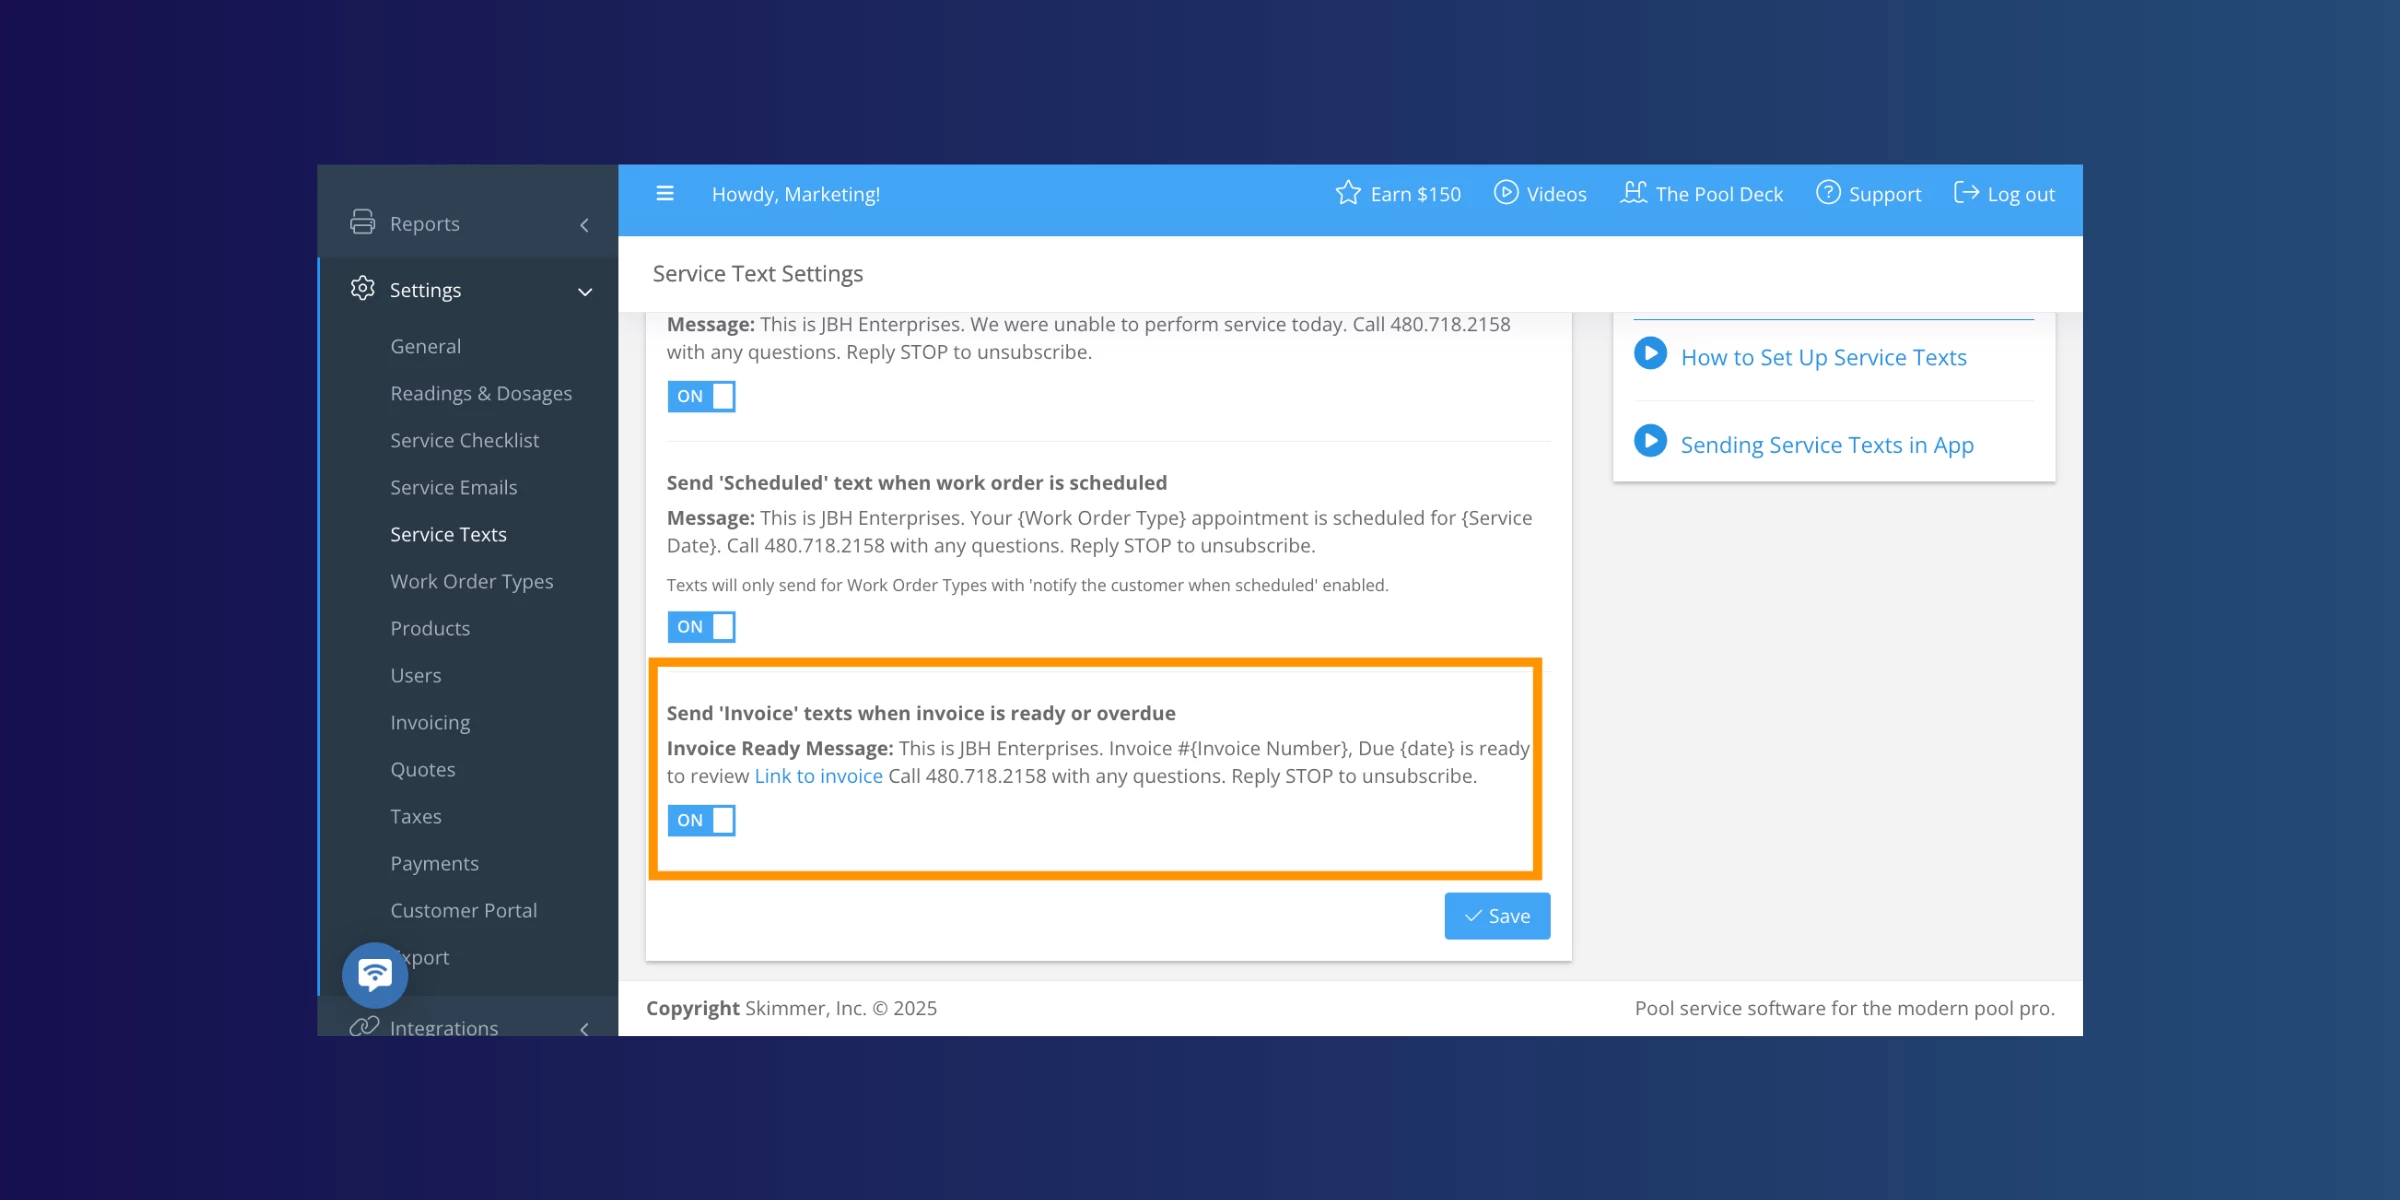The height and width of the screenshot is (1200, 2400).
Task: Collapse the Settings section chevron
Action: (585, 292)
